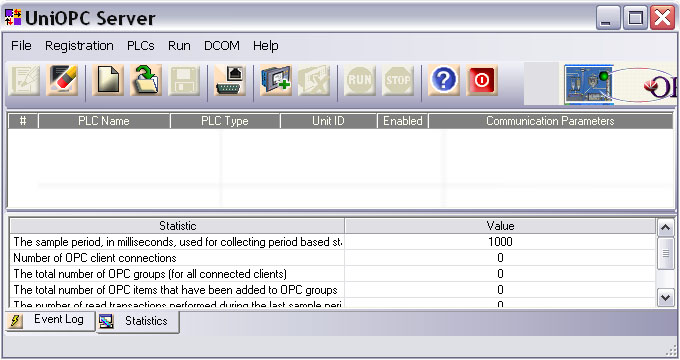Click the eraser clear toolbar icon
The height and width of the screenshot is (360, 680).
click(x=62, y=80)
